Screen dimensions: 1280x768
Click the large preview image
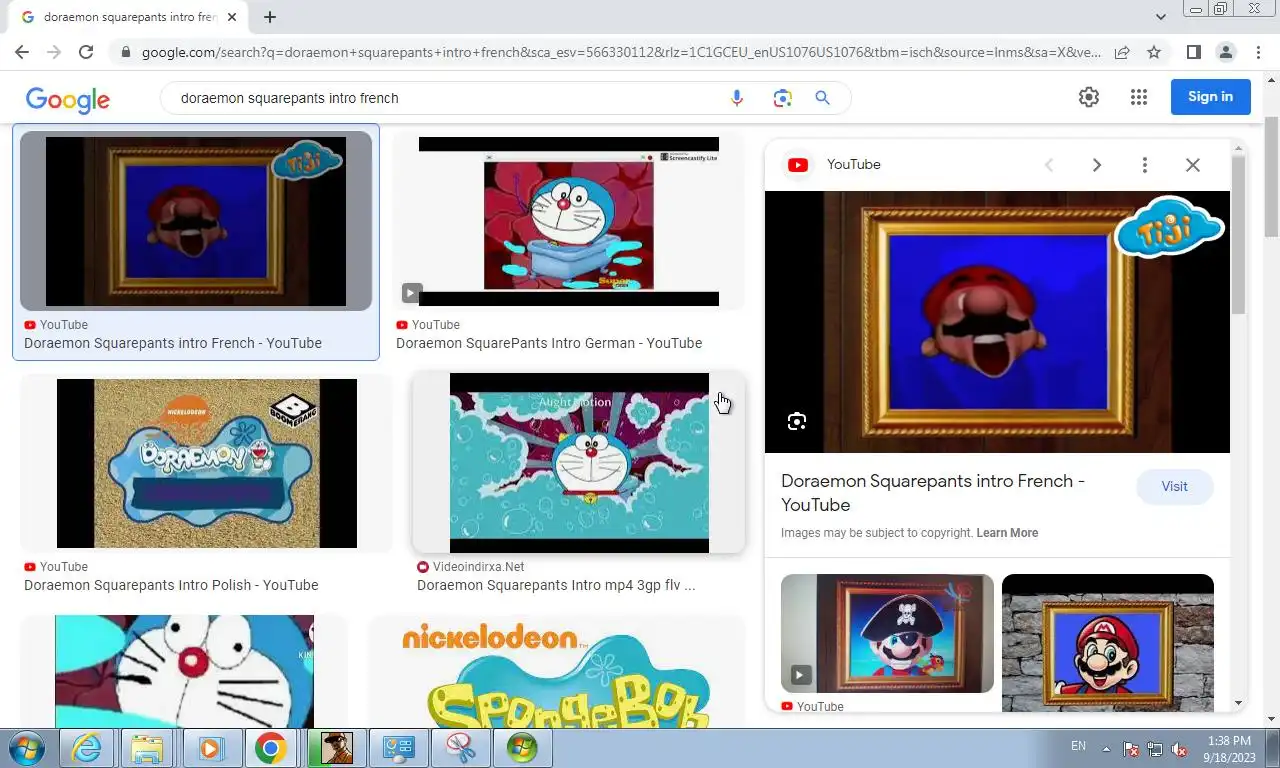point(997,322)
